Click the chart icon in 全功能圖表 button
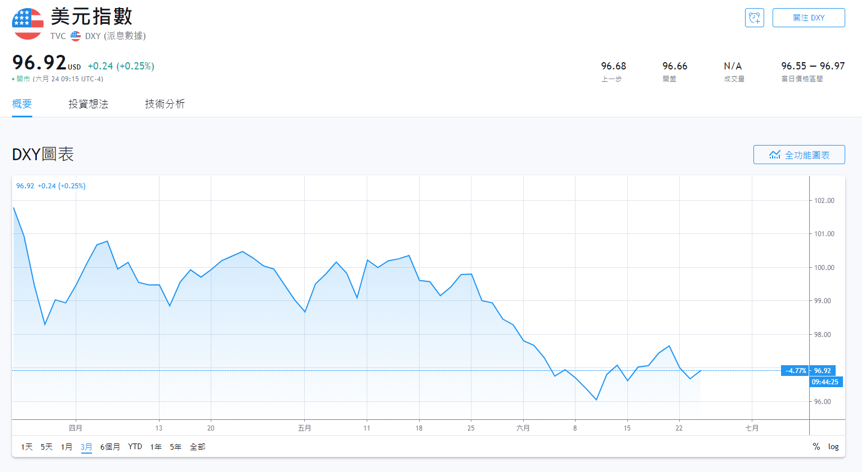This screenshot has width=862, height=472. click(774, 155)
